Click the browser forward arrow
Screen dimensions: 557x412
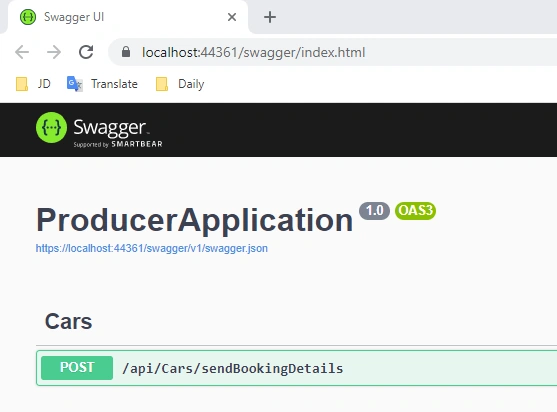(54, 52)
